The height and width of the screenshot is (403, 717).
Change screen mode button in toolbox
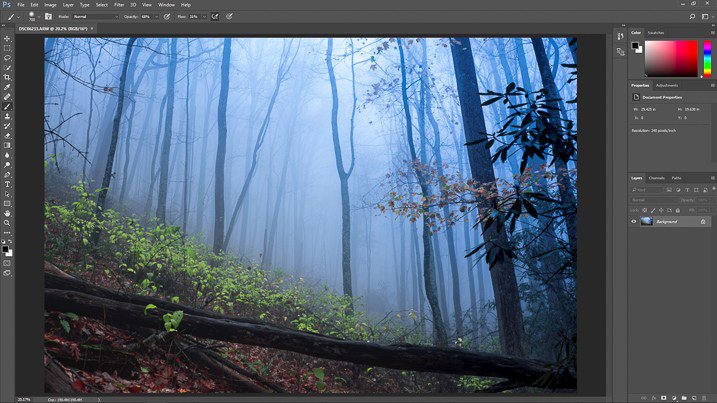click(x=7, y=273)
